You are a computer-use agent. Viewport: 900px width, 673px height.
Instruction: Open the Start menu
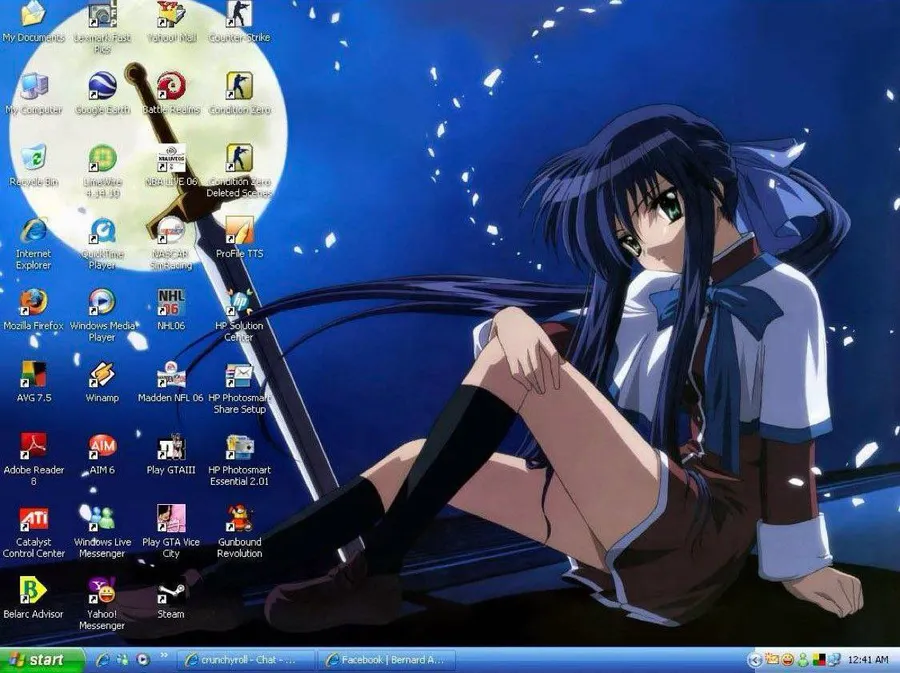(x=41, y=660)
